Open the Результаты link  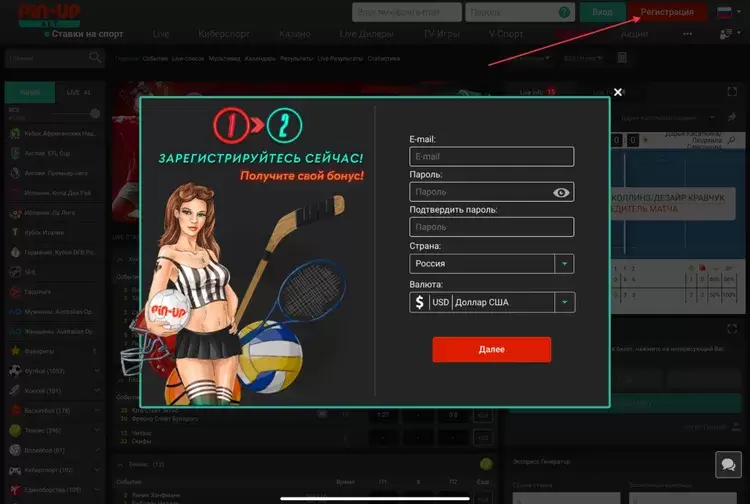click(297, 58)
